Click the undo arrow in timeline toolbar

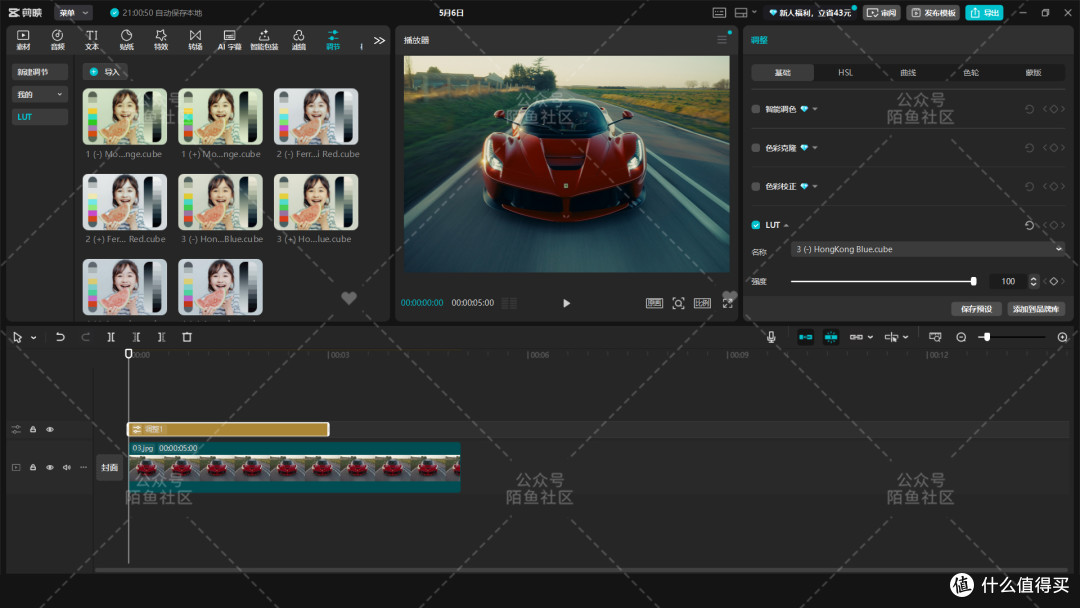pyautogui.click(x=60, y=337)
